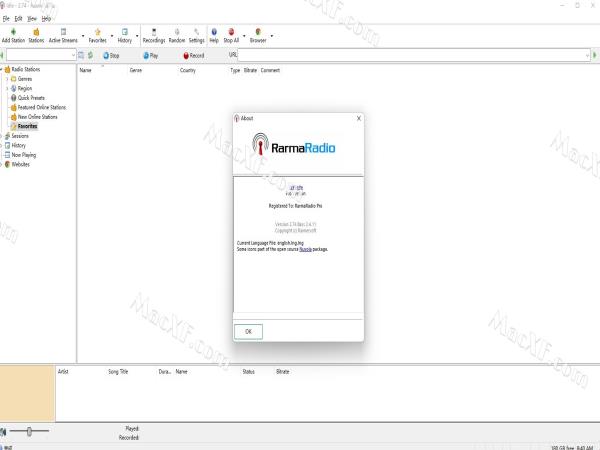Click the Song Title column header
This screenshot has height=450, width=600.
coord(118,372)
